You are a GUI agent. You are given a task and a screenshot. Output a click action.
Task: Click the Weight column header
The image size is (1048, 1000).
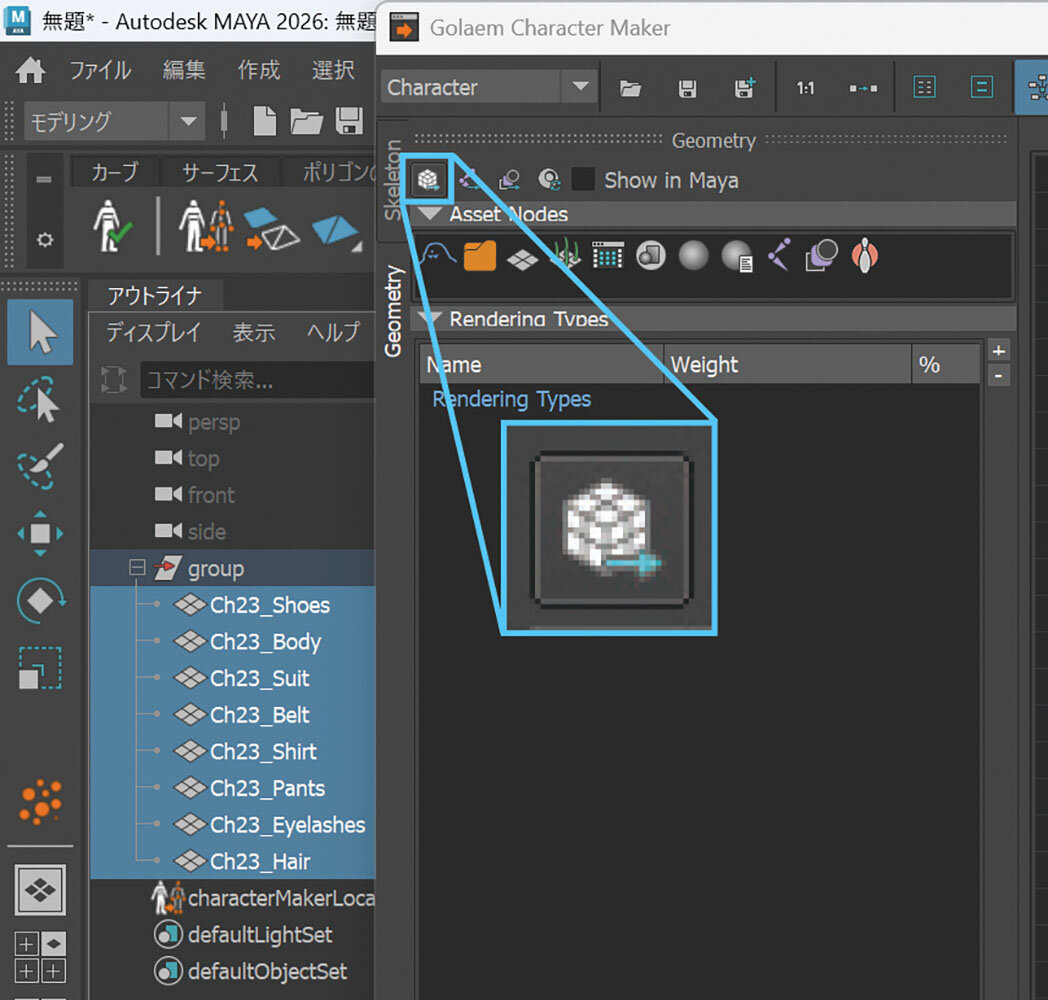pyautogui.click(x=787, y=364)
